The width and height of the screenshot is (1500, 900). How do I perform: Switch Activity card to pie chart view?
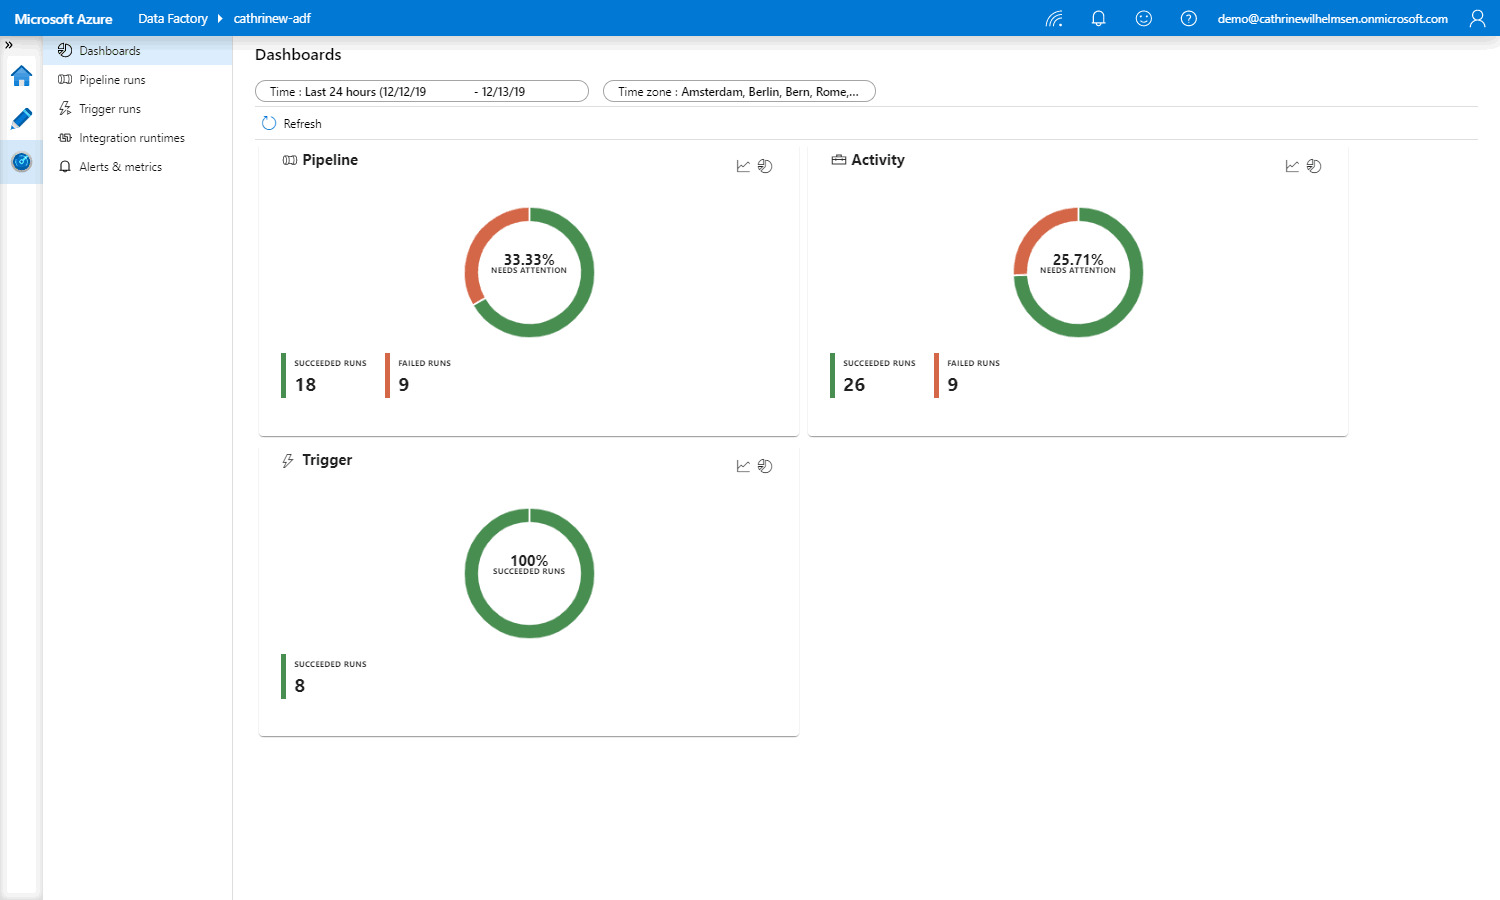click(1314, 166)
